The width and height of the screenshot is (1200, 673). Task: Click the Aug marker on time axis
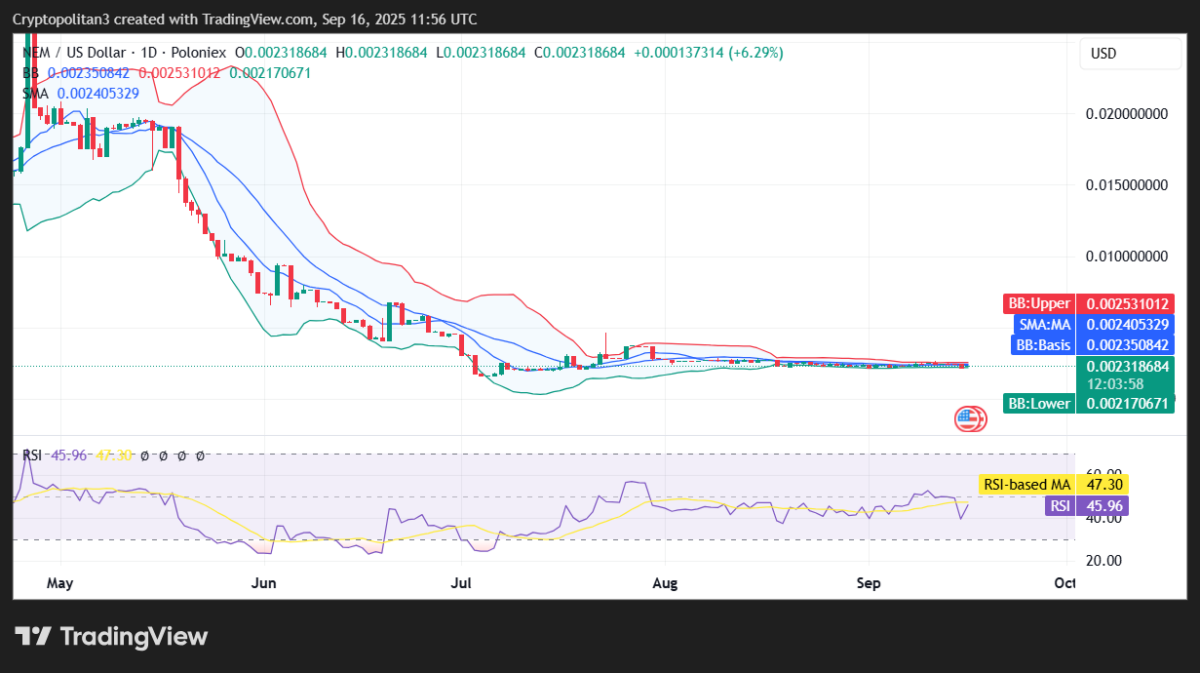tap(664, 582)
